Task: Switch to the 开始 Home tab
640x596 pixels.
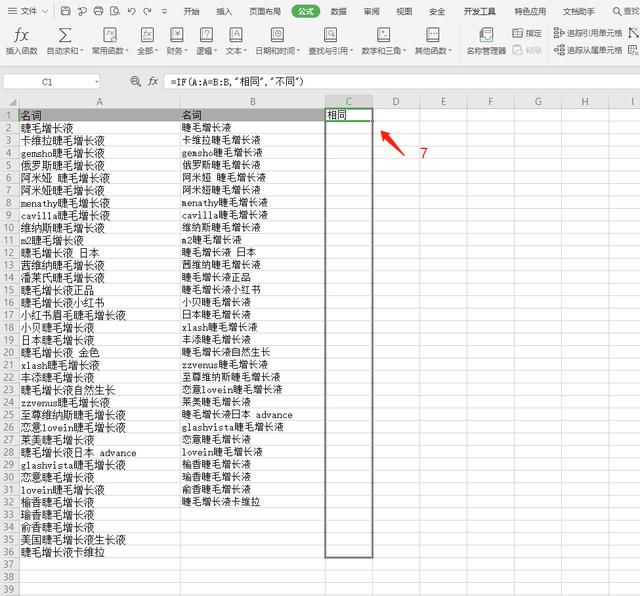Action: tap(191, 11)
